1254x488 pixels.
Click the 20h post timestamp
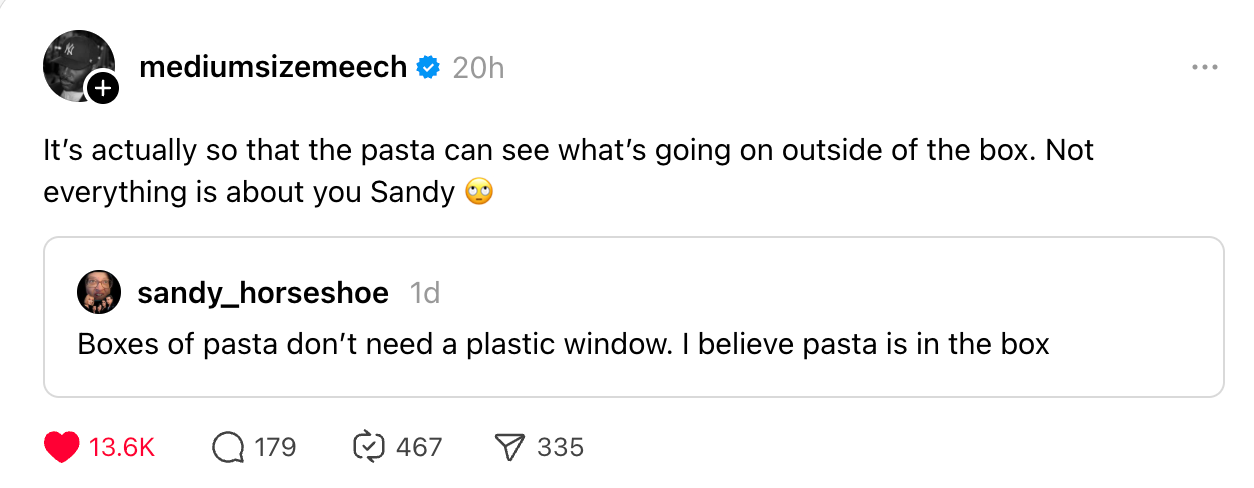pos(478,68)
